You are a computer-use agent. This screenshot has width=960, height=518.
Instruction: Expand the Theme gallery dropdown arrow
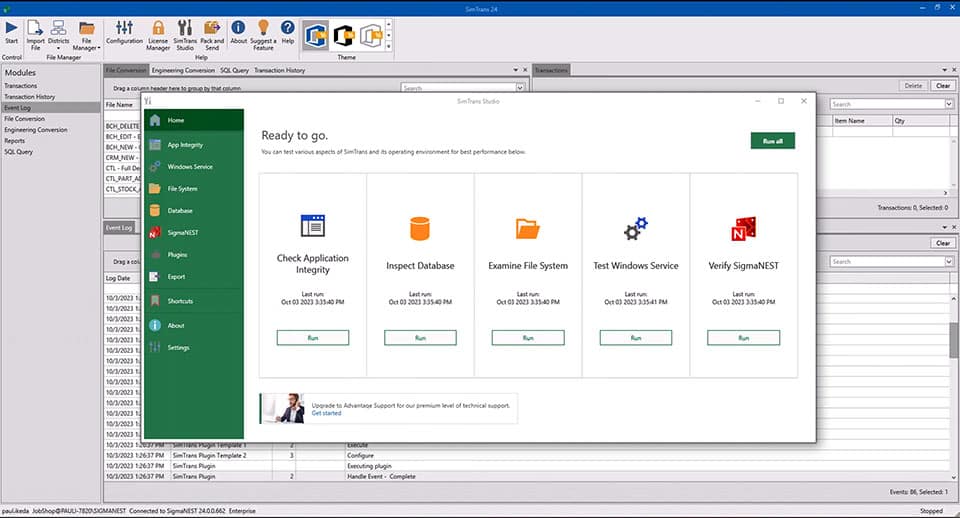(388, 47)
